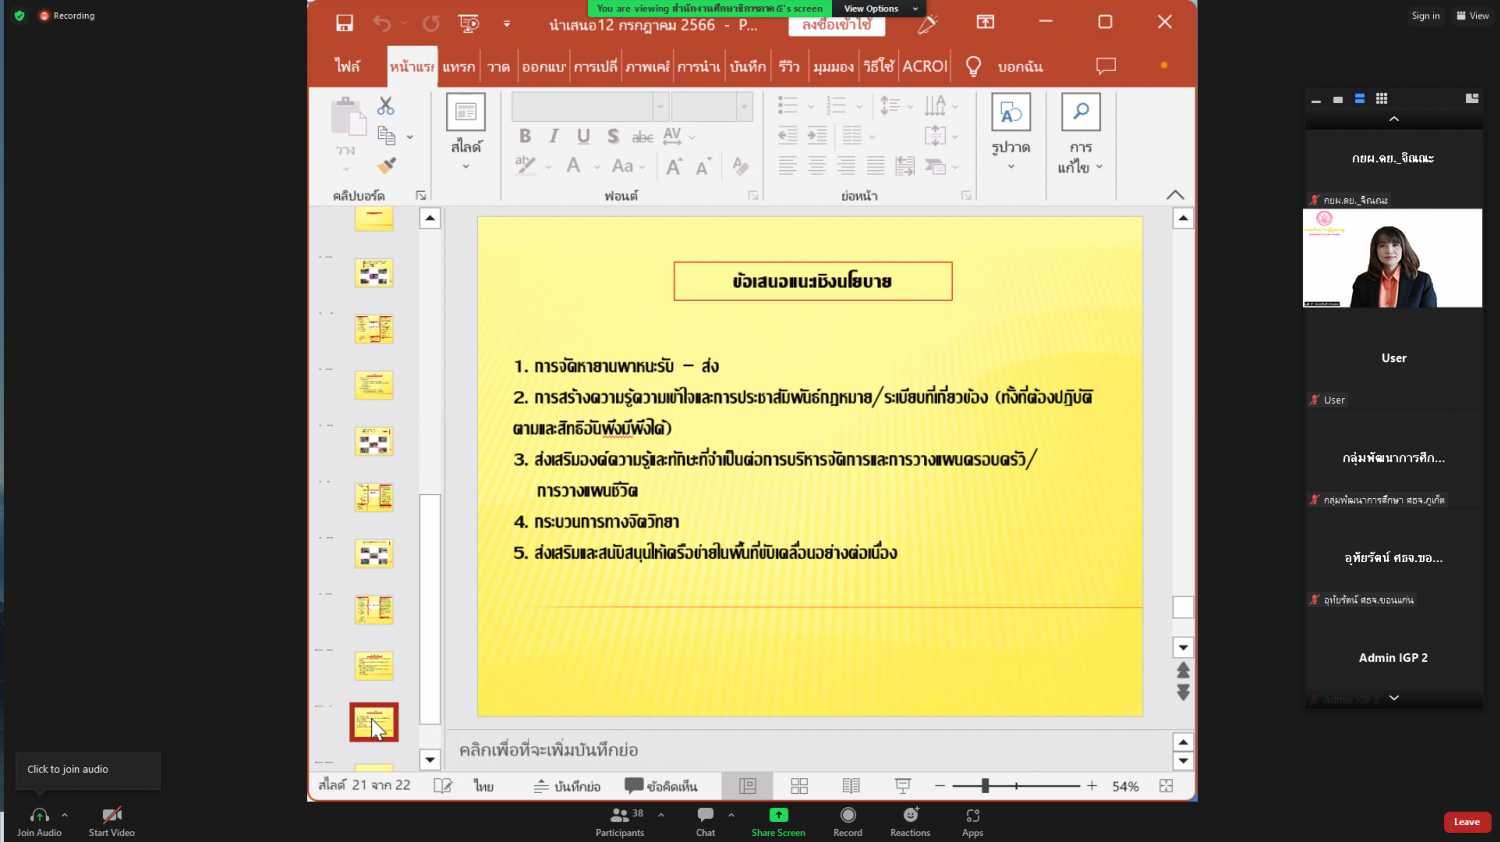This screenshot has height=842, width=1500.
Task: Click the Paste clipboard icon
Action: (x=347, y=117)
